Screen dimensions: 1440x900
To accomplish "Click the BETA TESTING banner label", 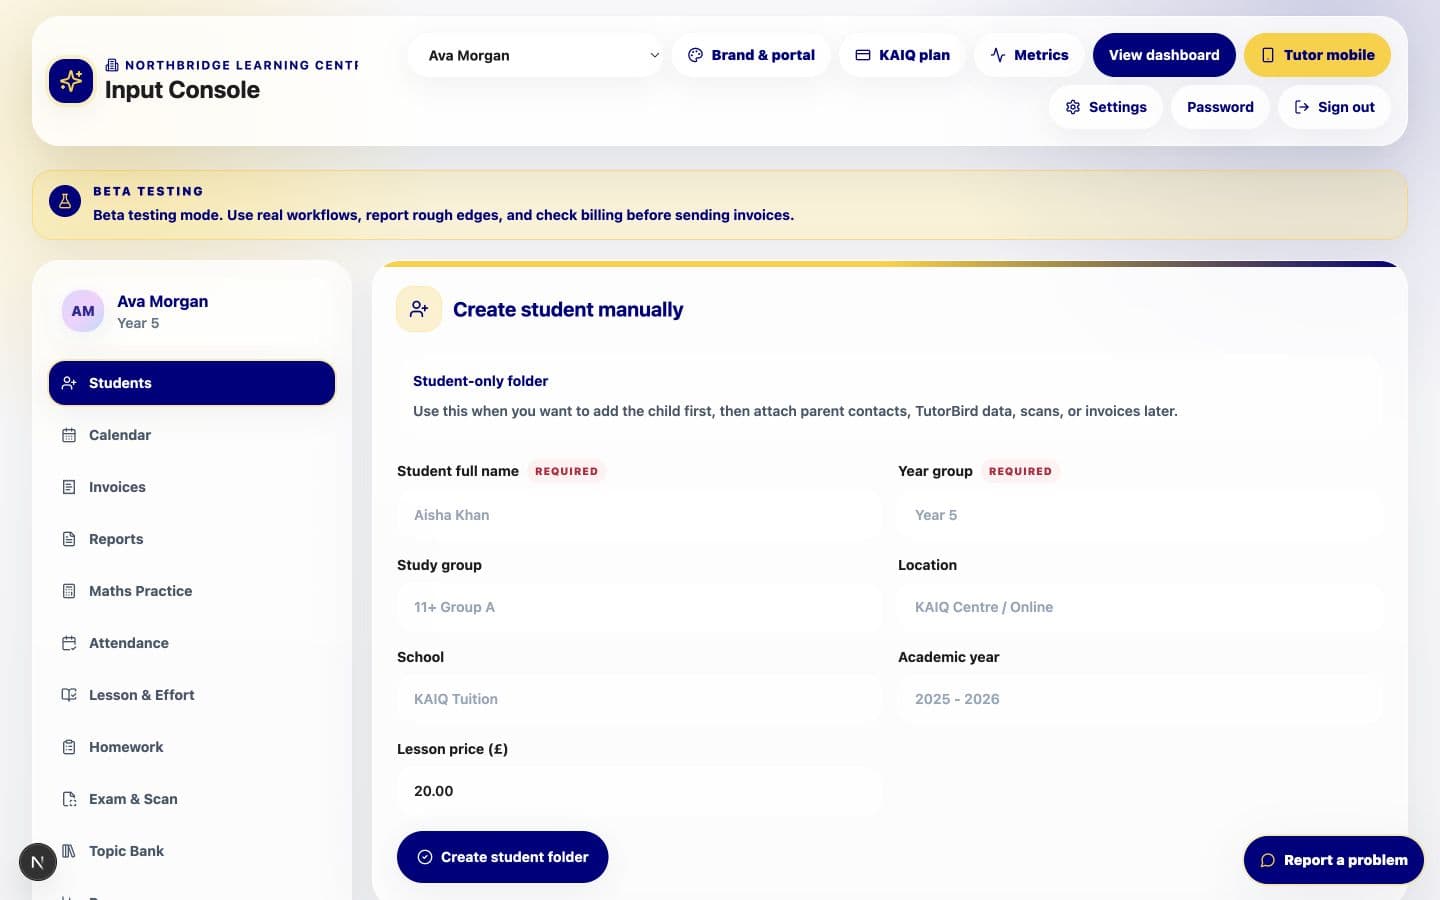I will 148,191.
